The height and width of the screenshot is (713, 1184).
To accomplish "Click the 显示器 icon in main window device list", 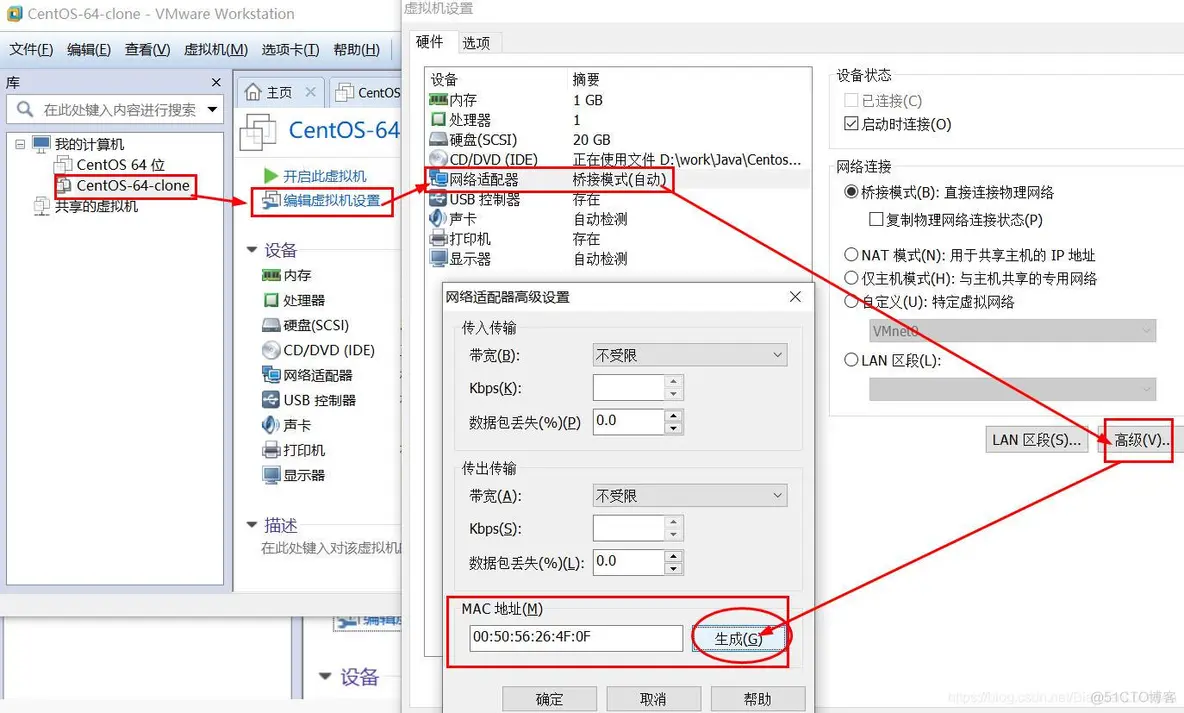I will pyautogui.click(x=271, y=475).
